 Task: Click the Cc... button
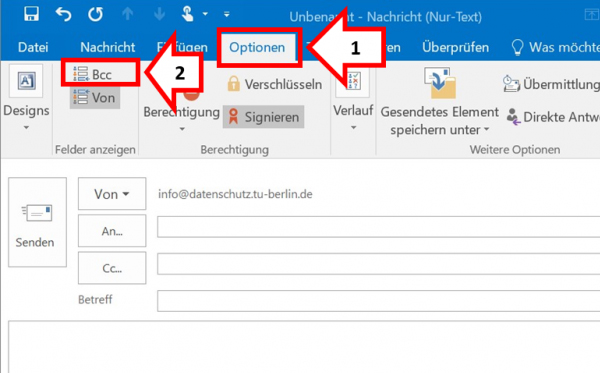tap(112, 268)
